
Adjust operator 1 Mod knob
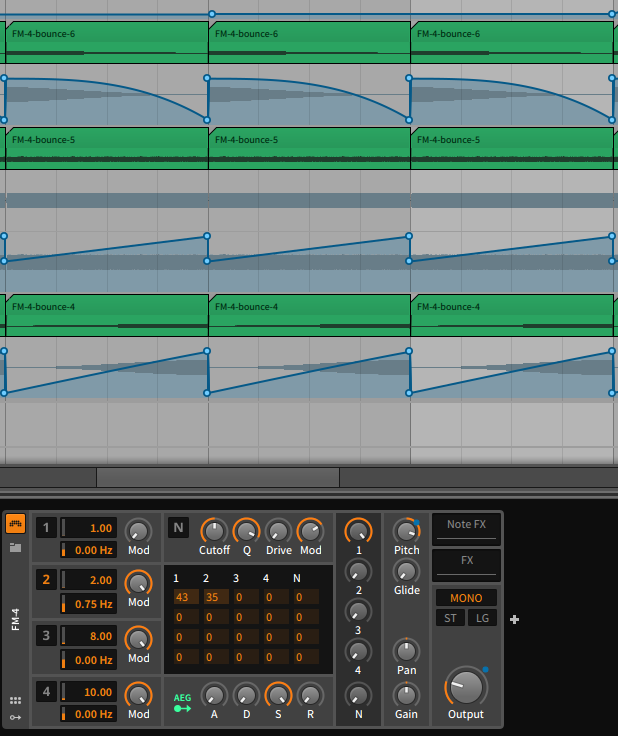pos(138,532)
